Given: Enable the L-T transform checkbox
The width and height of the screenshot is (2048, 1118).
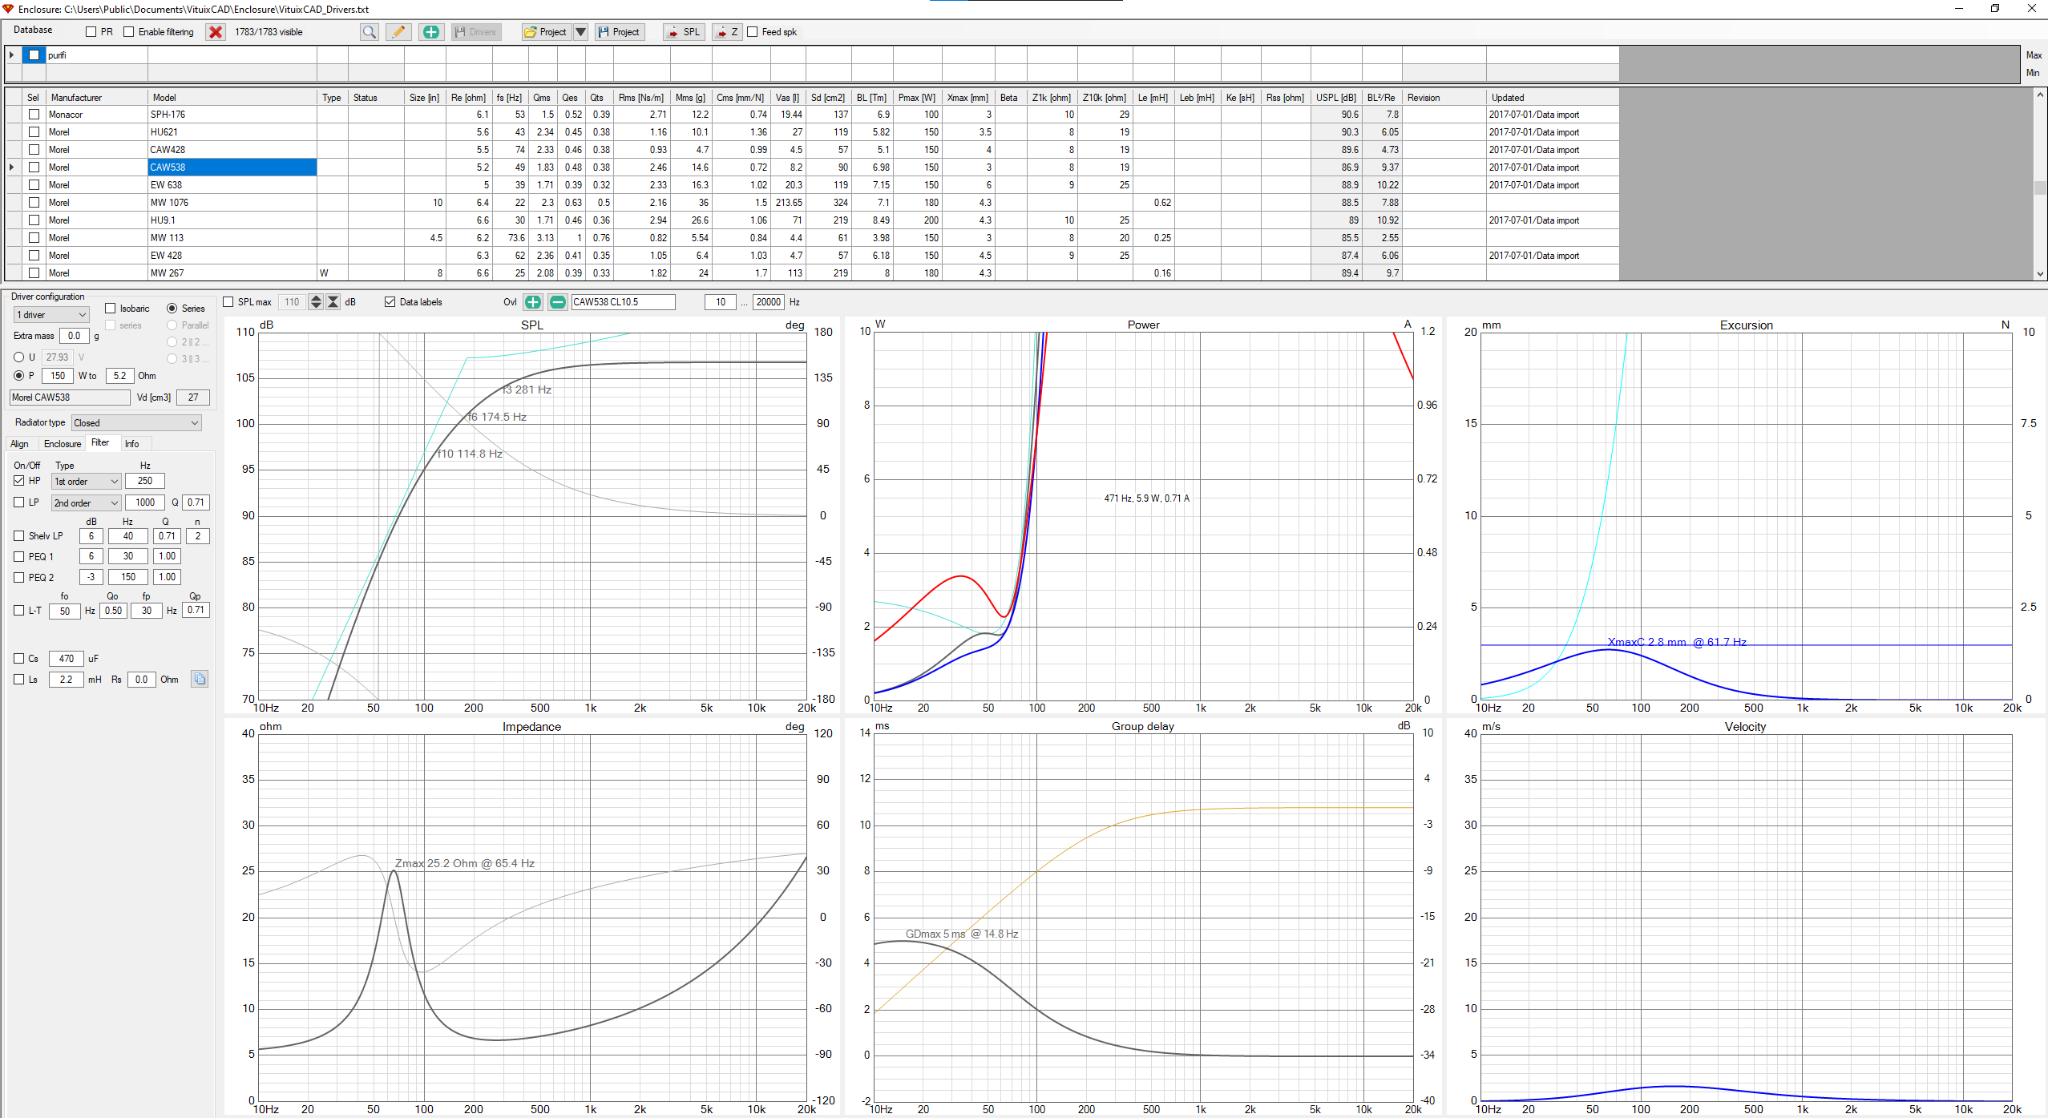Looking at the screenshot, I should tap(19, 610).
